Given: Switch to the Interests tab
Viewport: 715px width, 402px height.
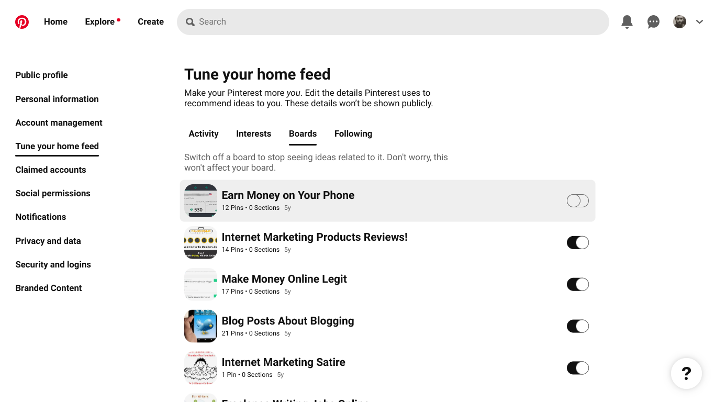Looking at the screenshot, I should point(254,134).
